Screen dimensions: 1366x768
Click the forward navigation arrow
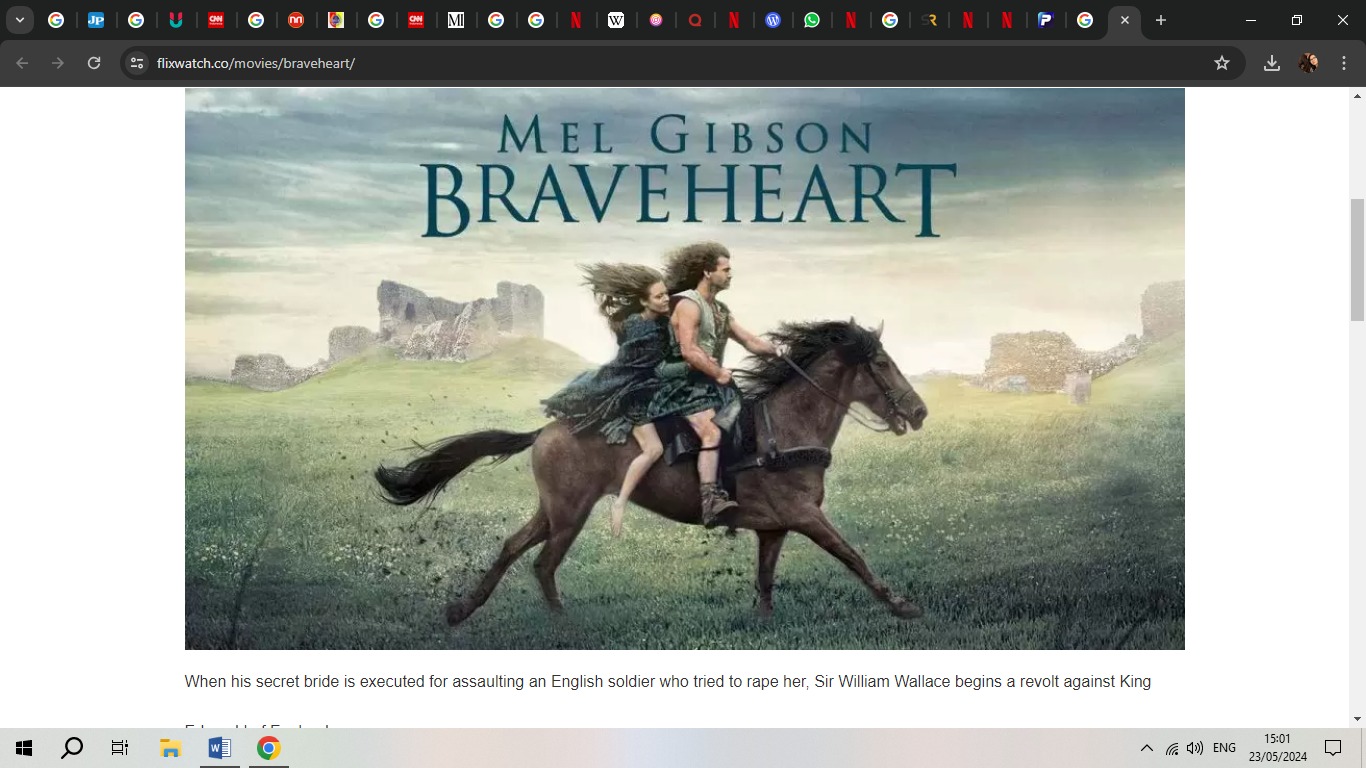(x=58, y=63)
